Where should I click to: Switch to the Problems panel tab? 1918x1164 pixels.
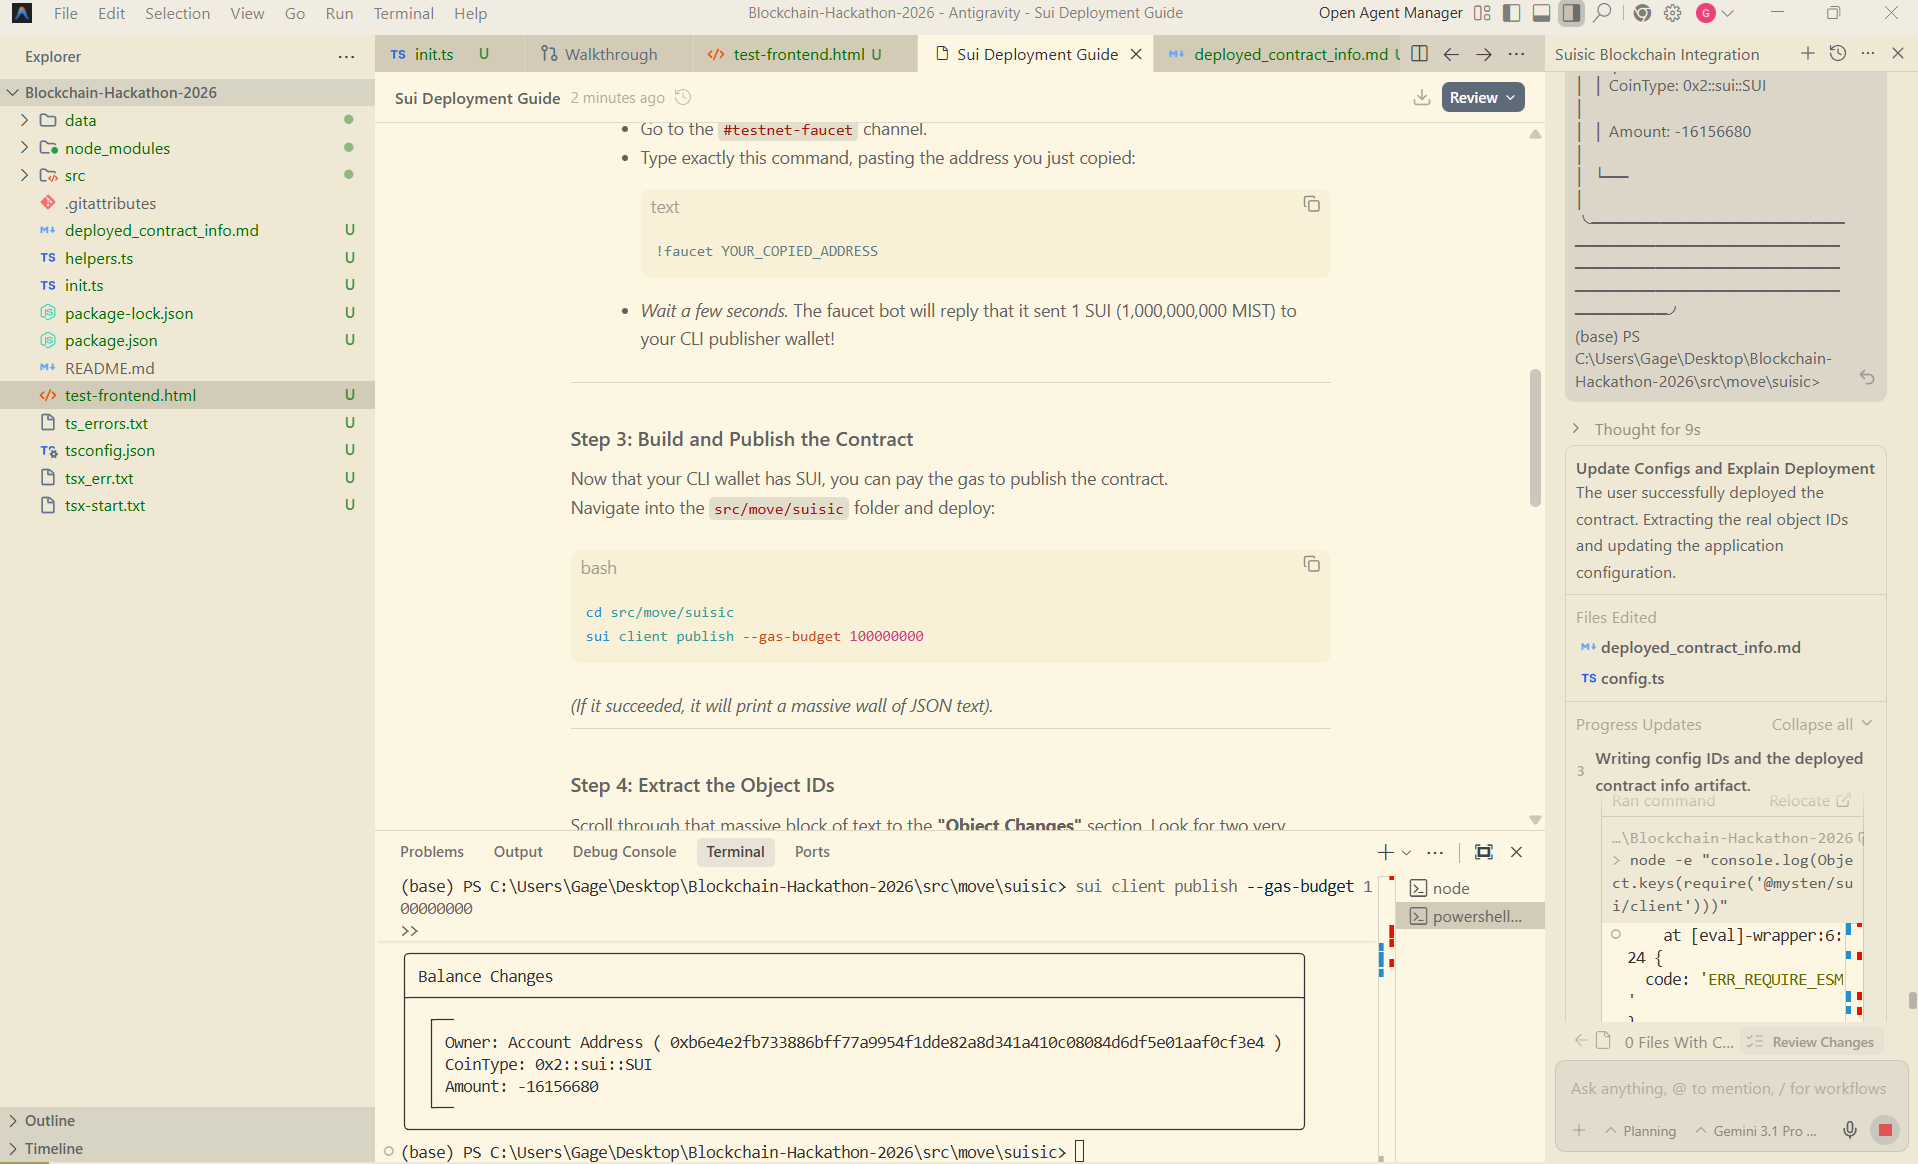click(x=432, y=852)
